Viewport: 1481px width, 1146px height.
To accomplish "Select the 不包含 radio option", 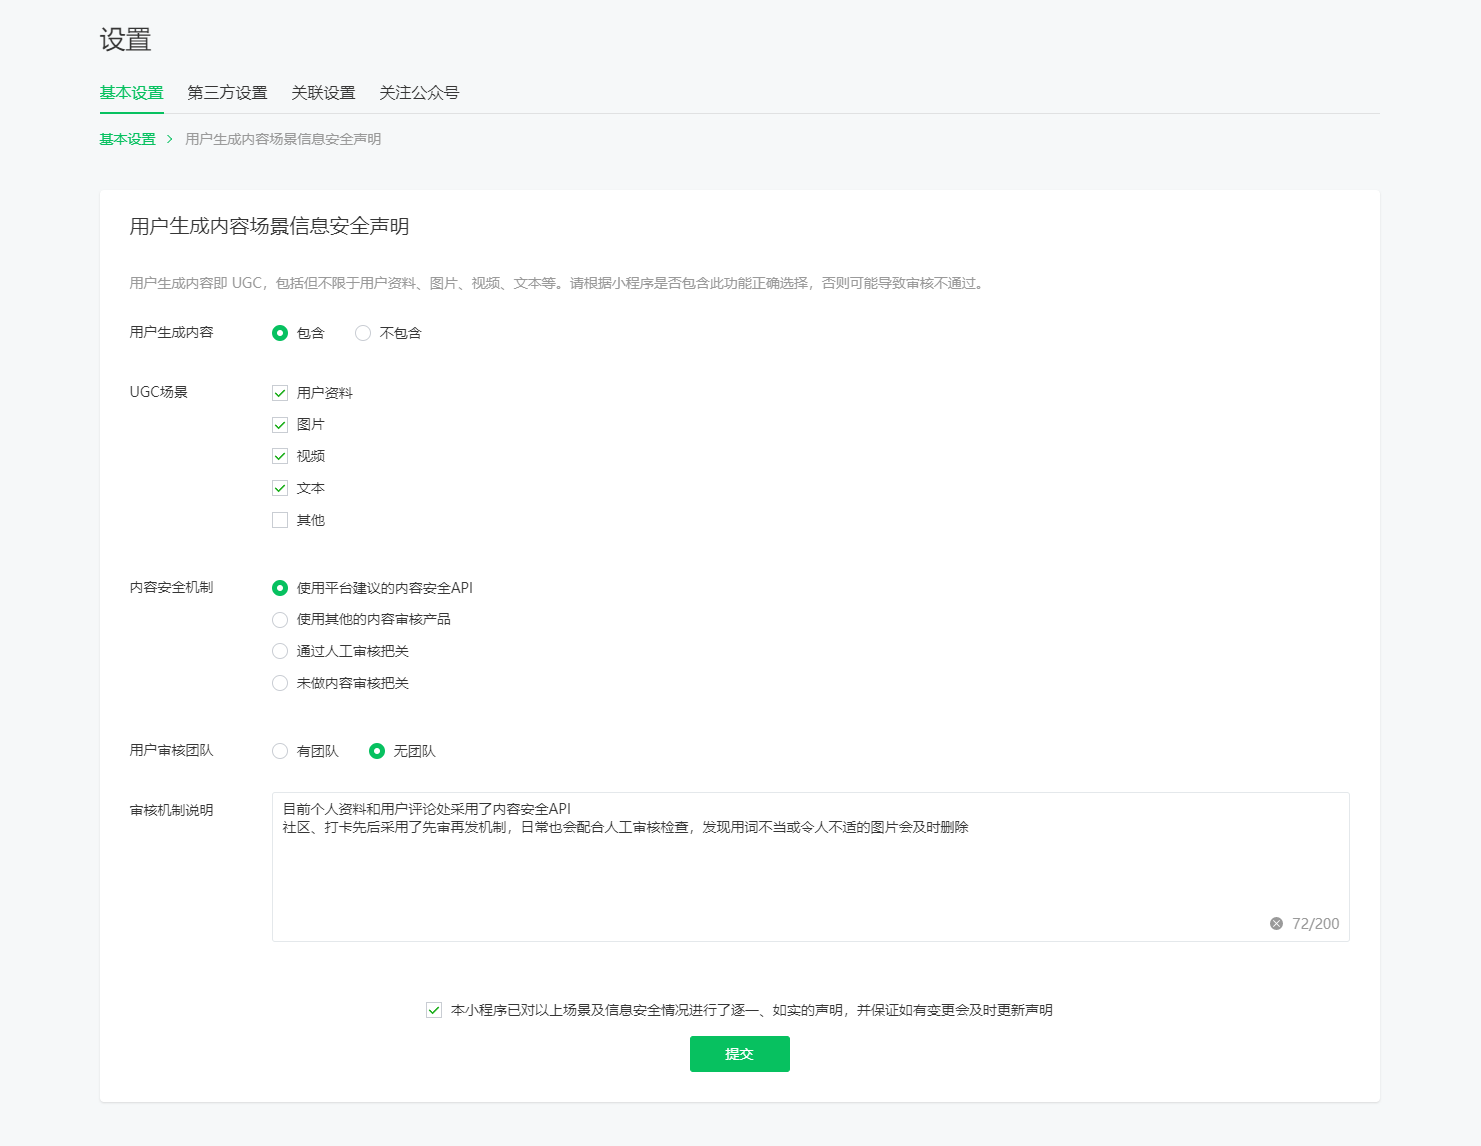I will [x=363, y=333].
